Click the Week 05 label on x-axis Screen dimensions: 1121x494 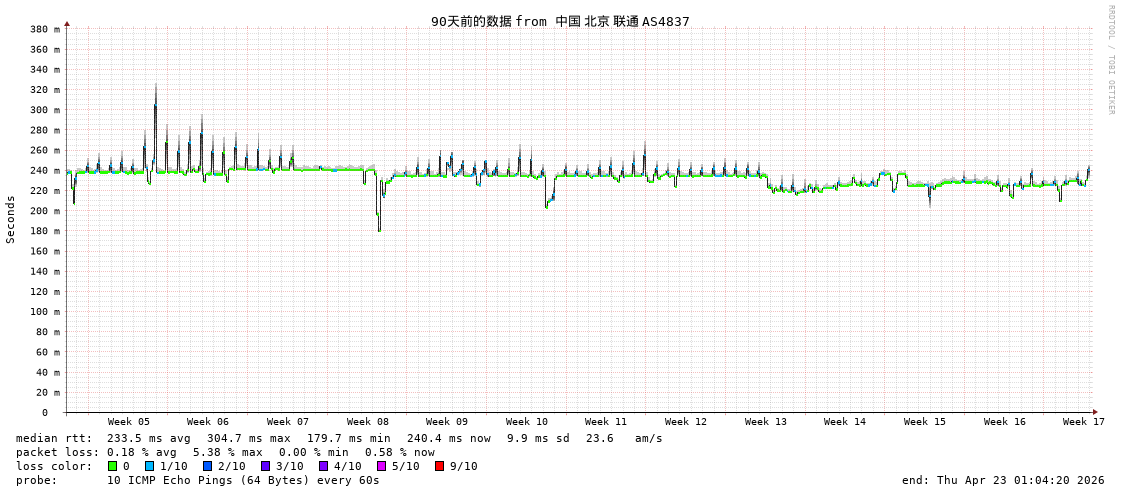coord(129,422)
